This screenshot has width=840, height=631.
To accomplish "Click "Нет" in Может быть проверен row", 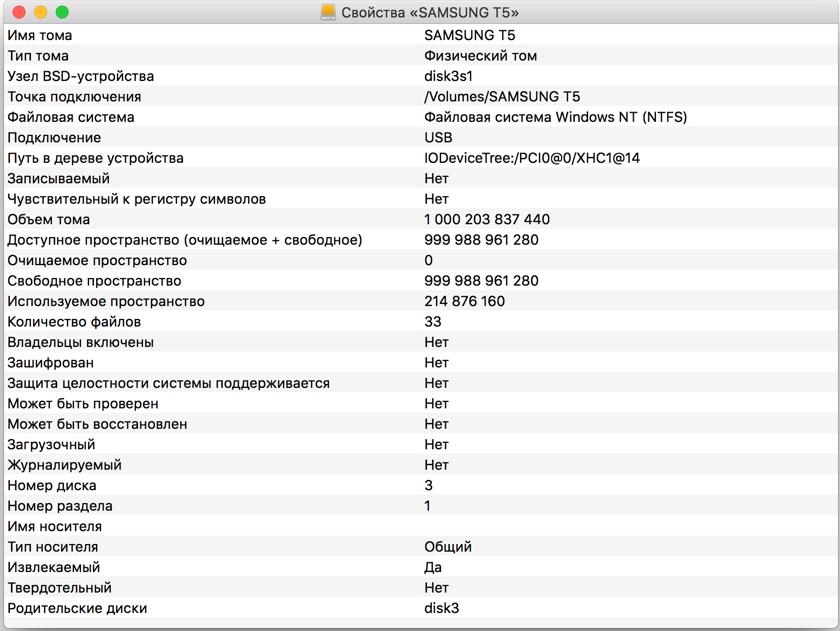I will tap(436, 404).
